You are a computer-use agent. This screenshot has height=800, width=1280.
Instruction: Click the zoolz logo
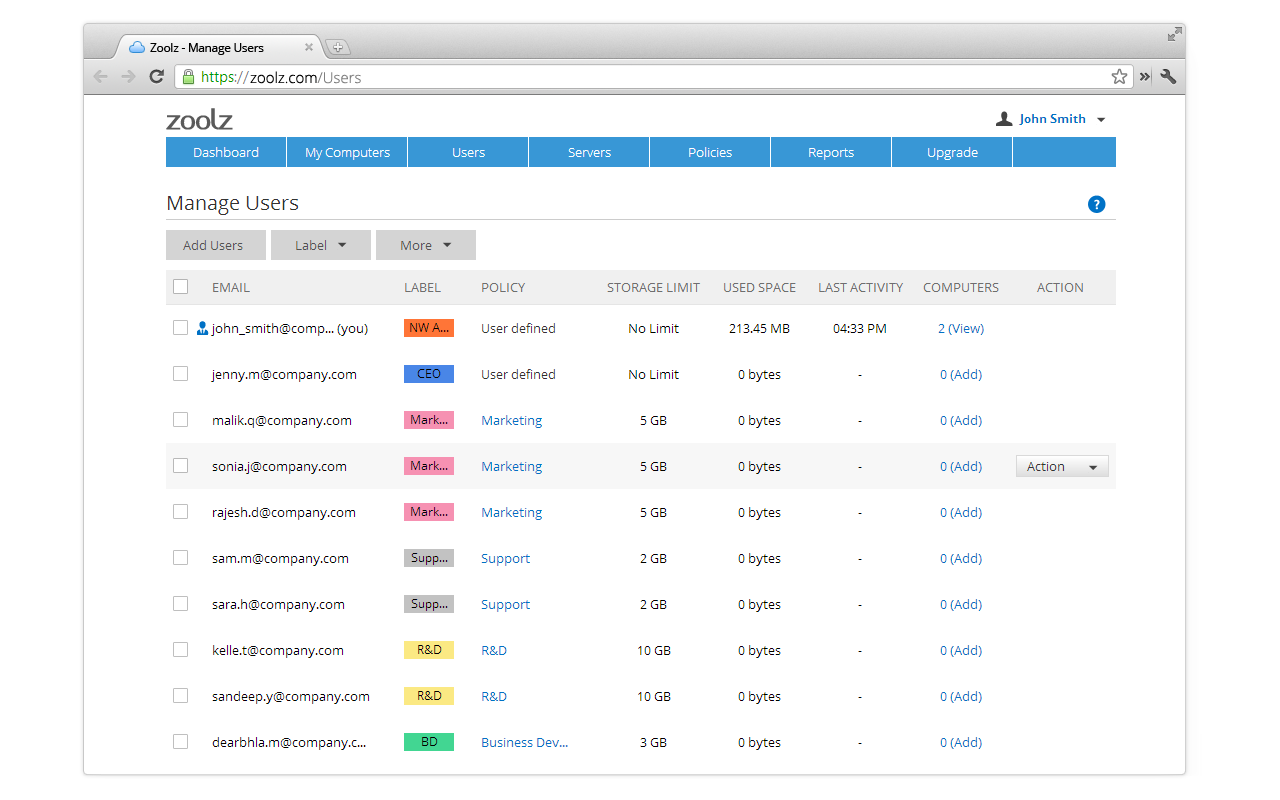(x=199, y=120)
